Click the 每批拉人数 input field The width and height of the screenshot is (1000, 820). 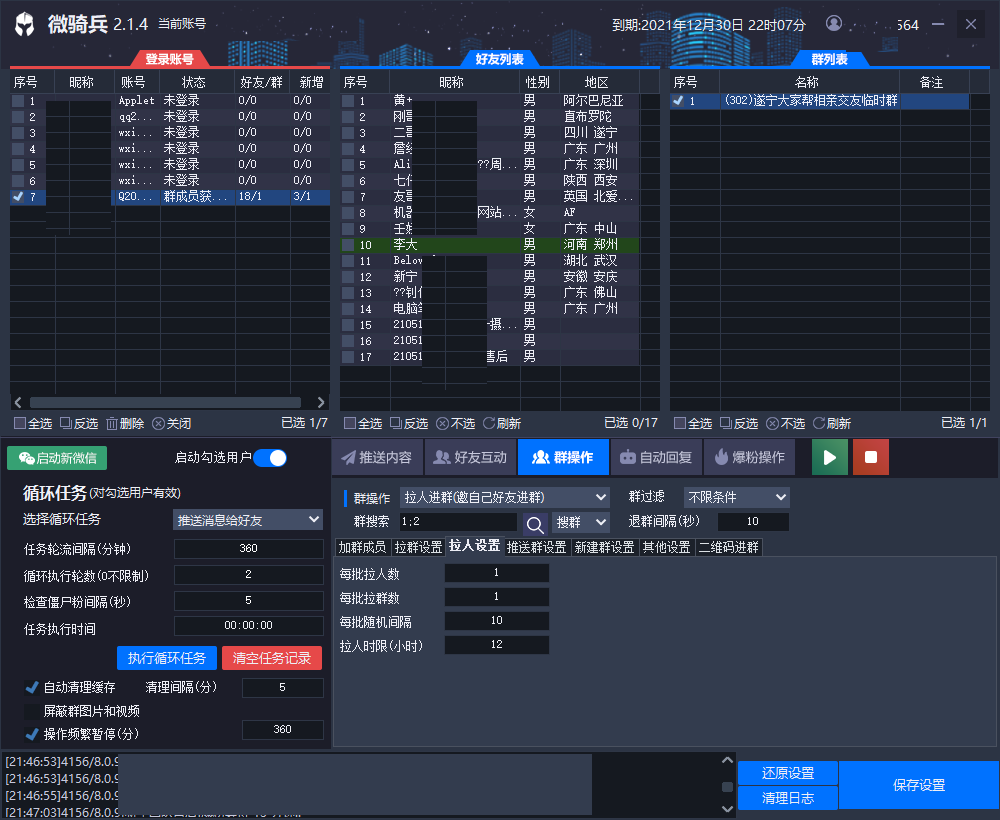pyautogui.click(x=496, y=573)
